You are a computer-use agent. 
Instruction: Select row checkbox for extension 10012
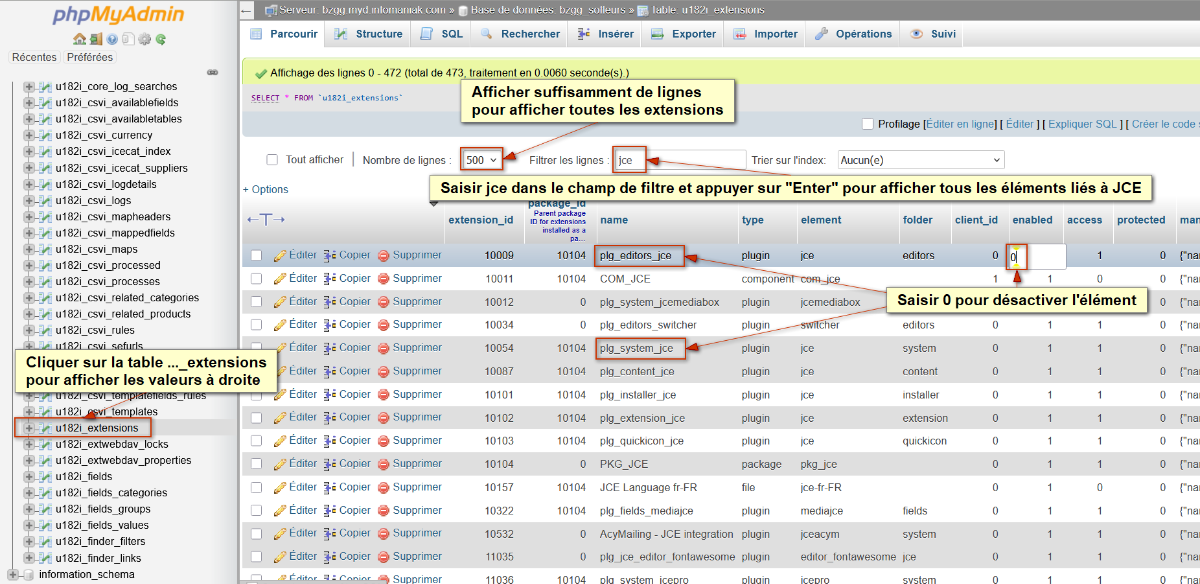tap(257, 302)
